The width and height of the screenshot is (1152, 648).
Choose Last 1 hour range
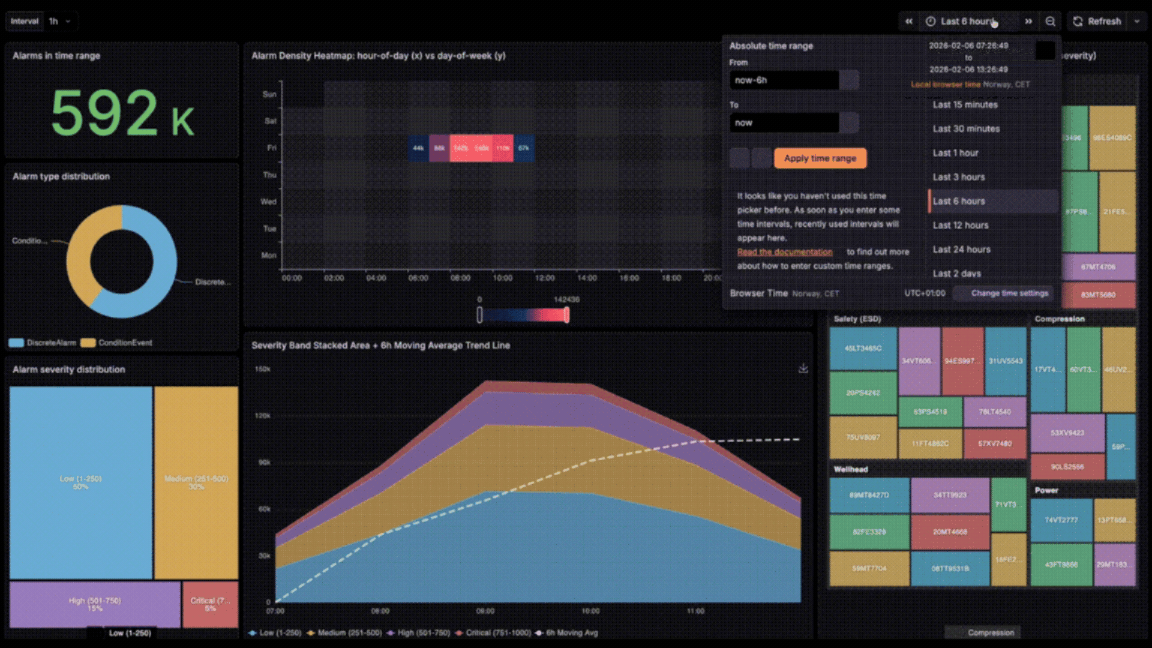pos(993,154)
